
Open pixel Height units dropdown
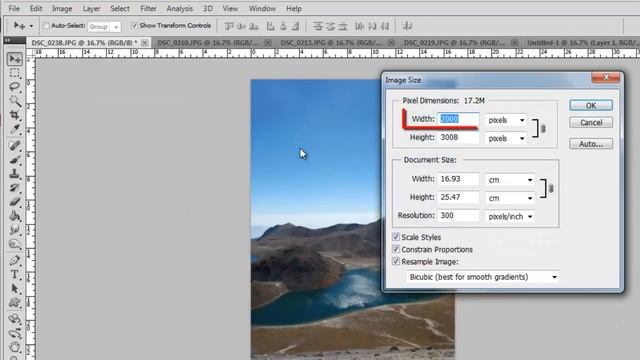pyautogui.click(x=506, y=138)
